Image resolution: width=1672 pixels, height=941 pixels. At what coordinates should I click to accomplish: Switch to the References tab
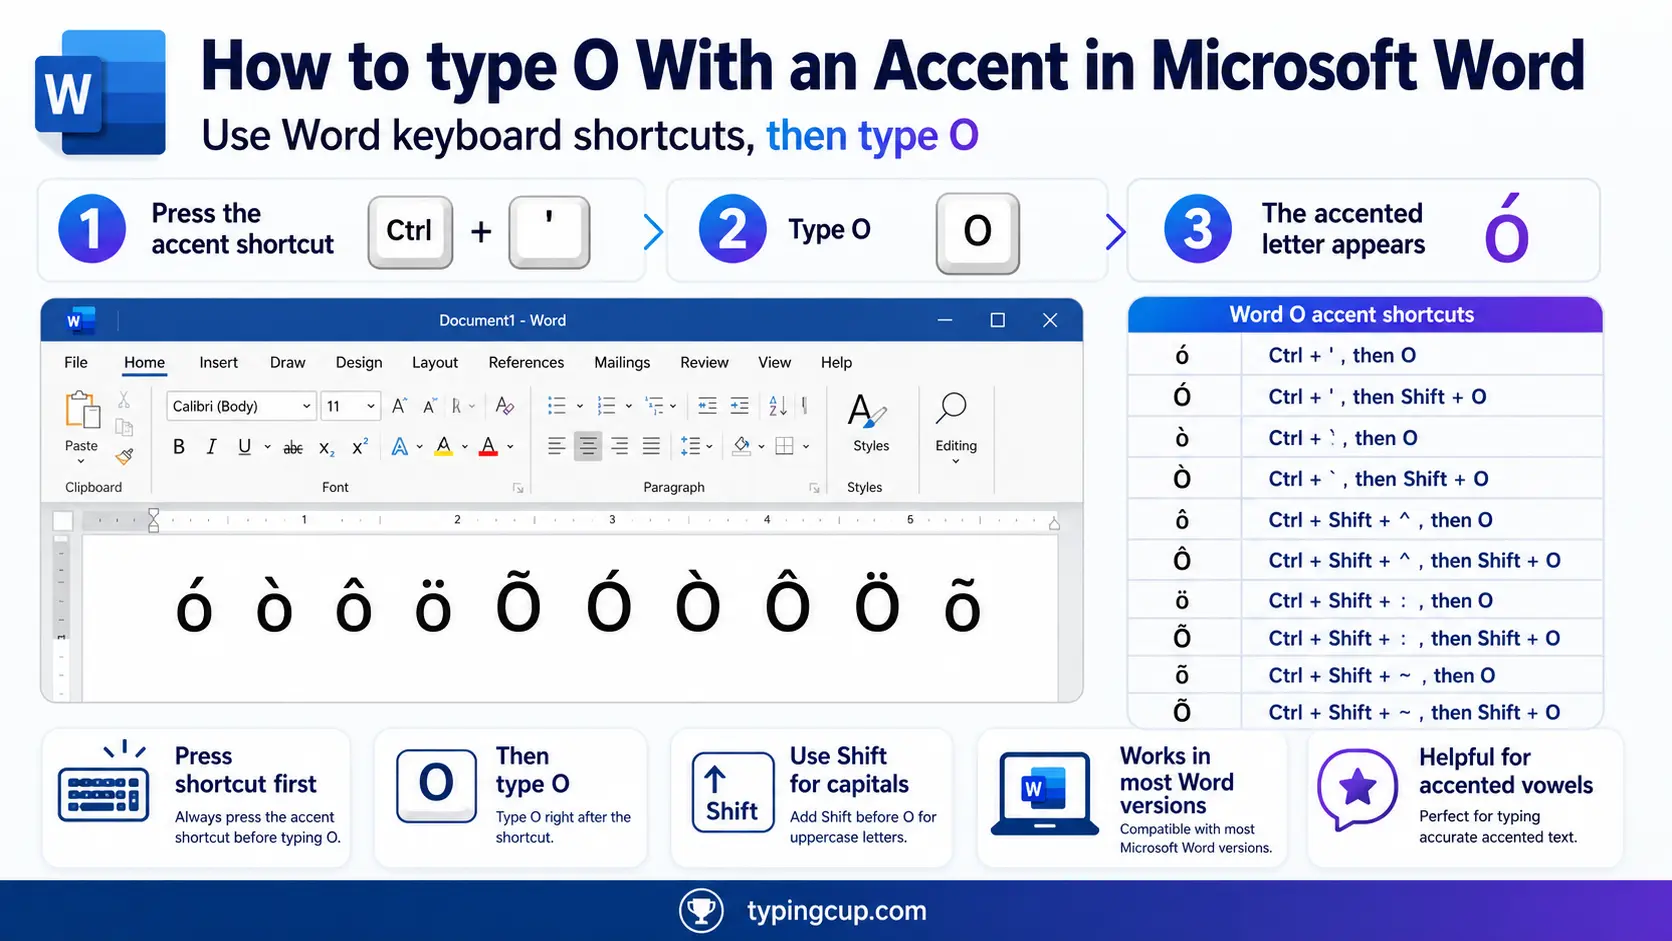pyautogui.click(x=526, y=362)
